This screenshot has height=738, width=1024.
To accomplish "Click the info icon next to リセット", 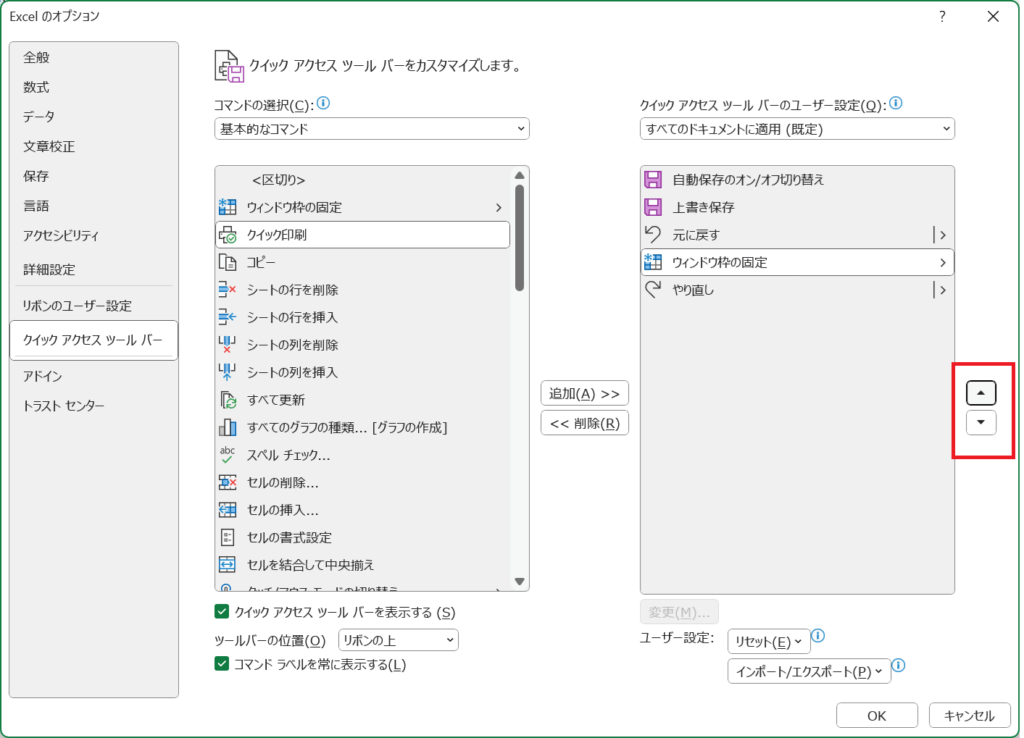I will (x=818, y=635).
